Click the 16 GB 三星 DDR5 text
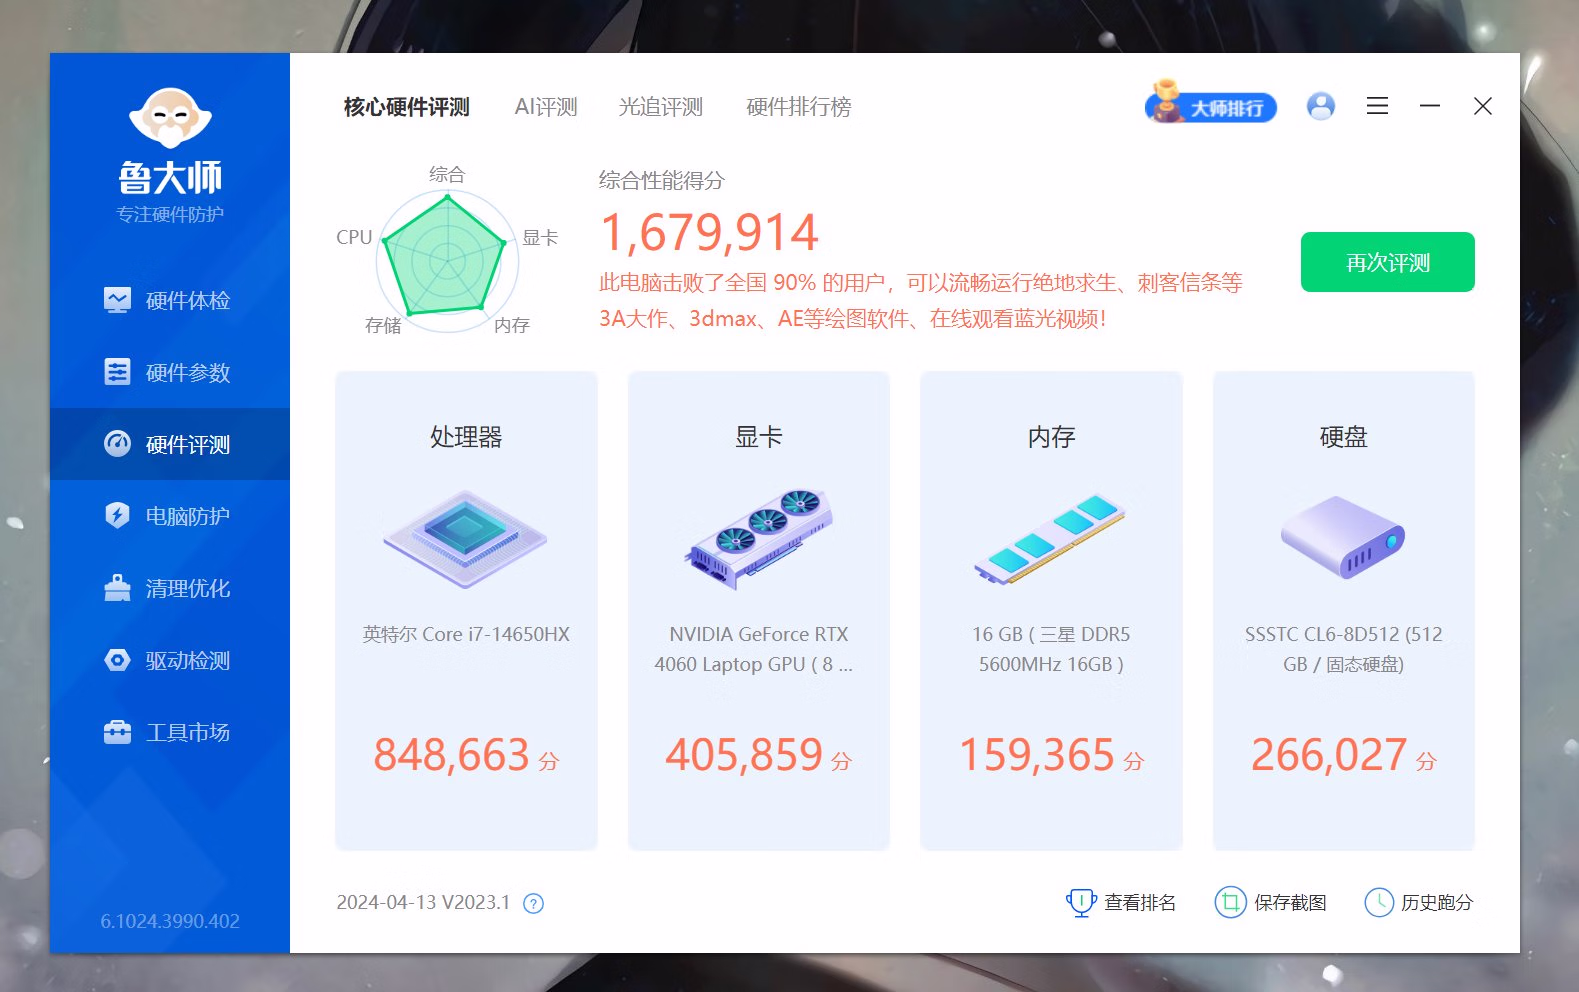This screenshot has height=992, width=1579. point(1051,649)
